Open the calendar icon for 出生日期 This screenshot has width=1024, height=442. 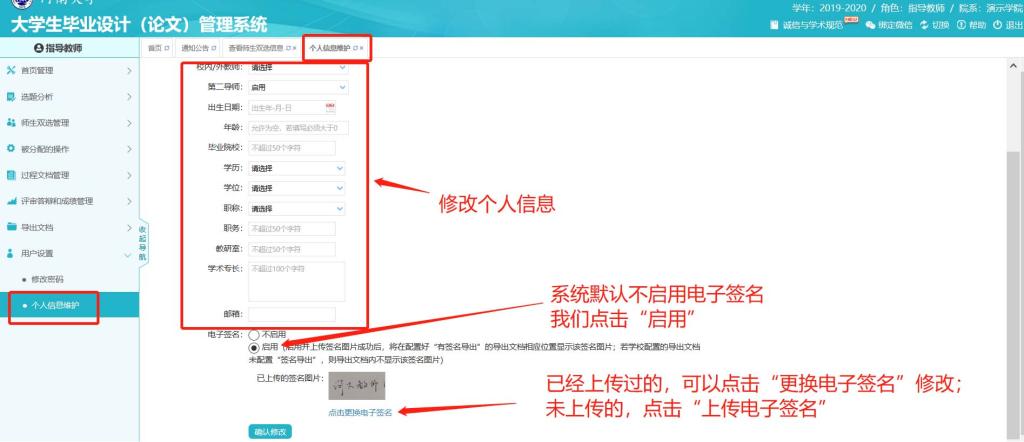click(330, 107)
